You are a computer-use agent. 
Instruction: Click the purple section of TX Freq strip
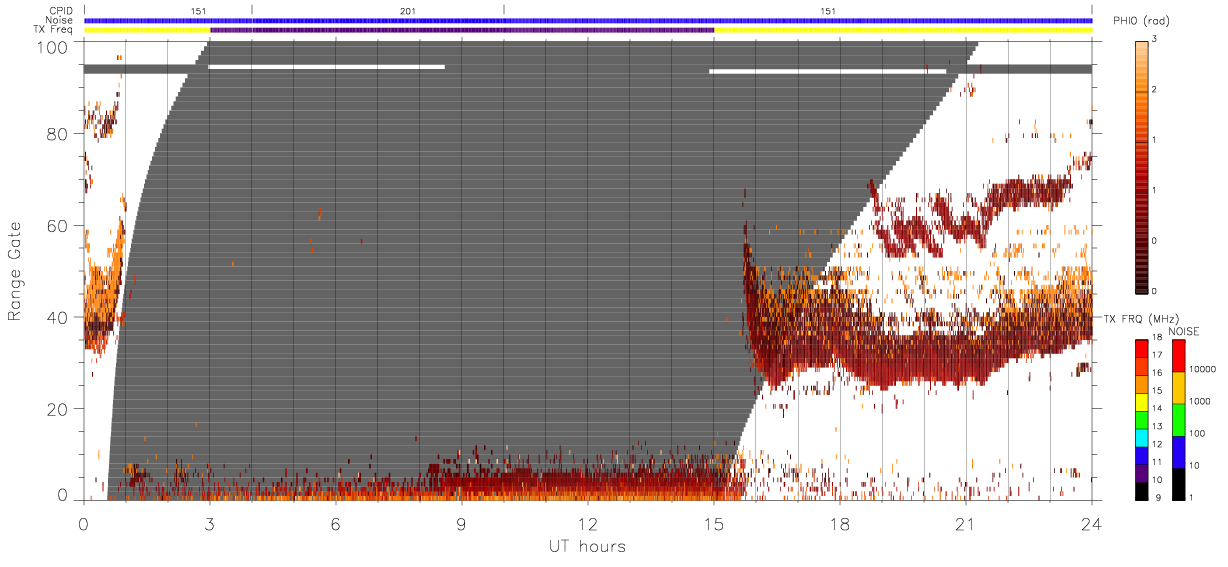coord(462,30)
